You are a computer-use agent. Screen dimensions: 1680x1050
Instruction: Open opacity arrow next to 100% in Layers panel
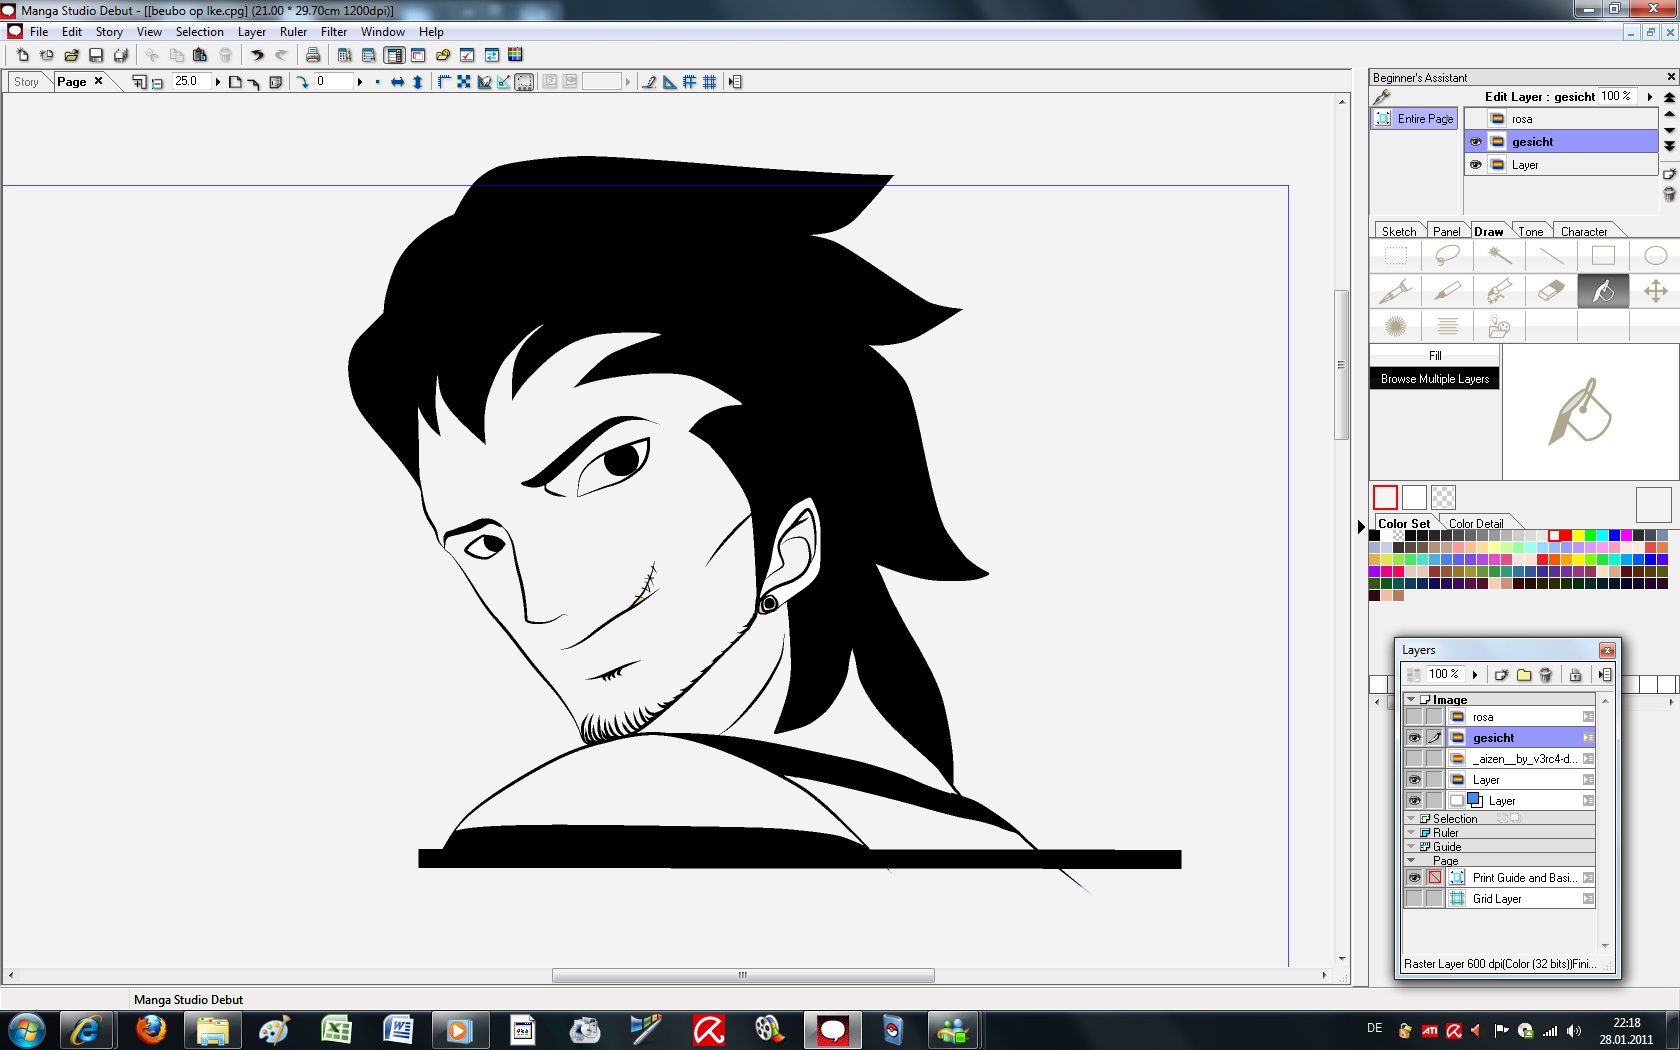point(1475,675)
